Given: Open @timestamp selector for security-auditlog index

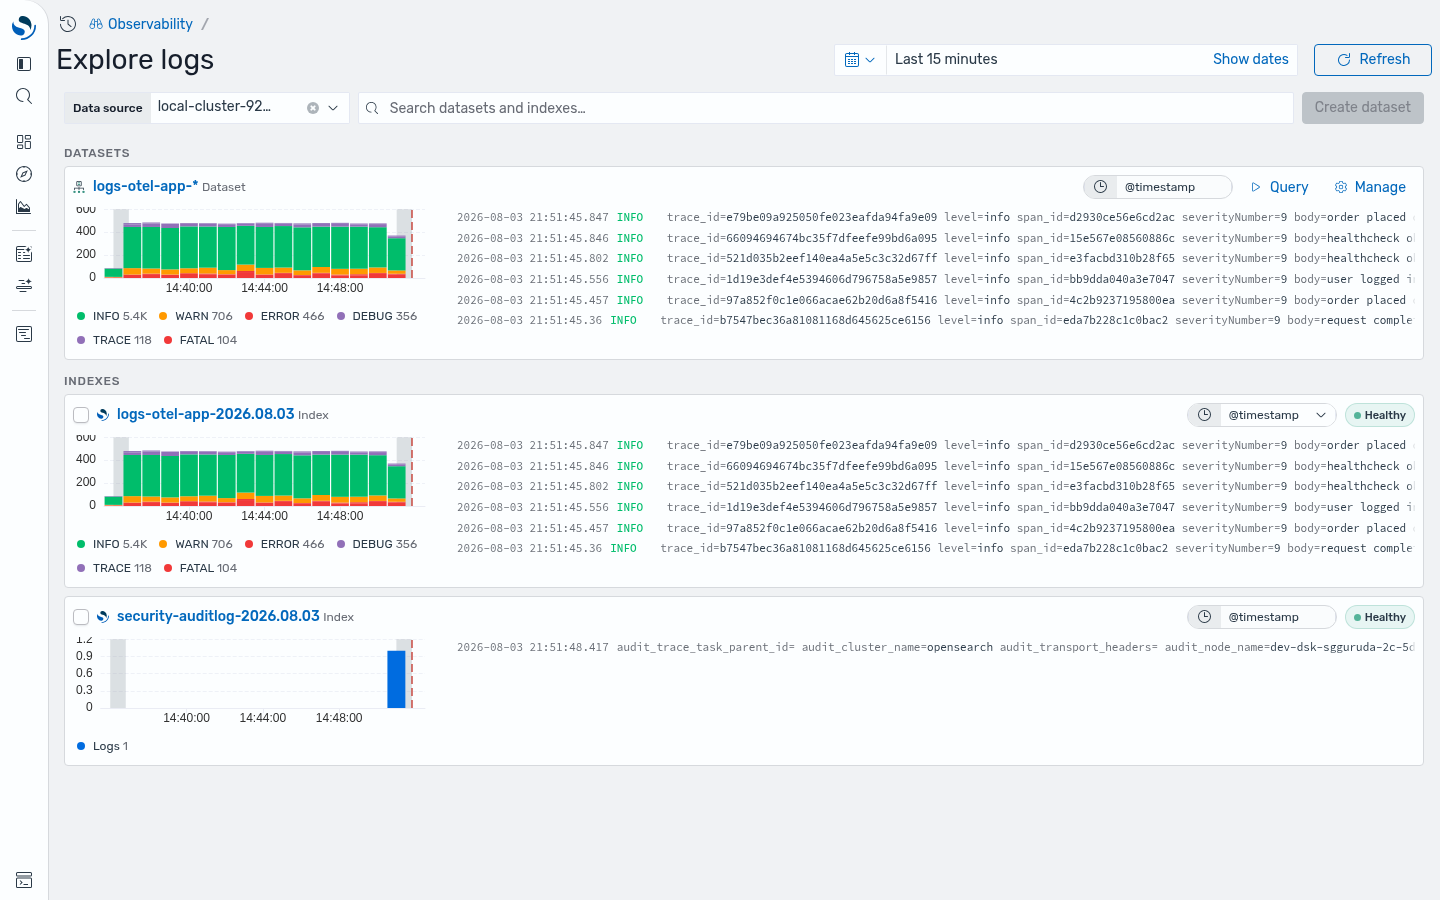Looking at the screenshot, I should [1262, 617].
